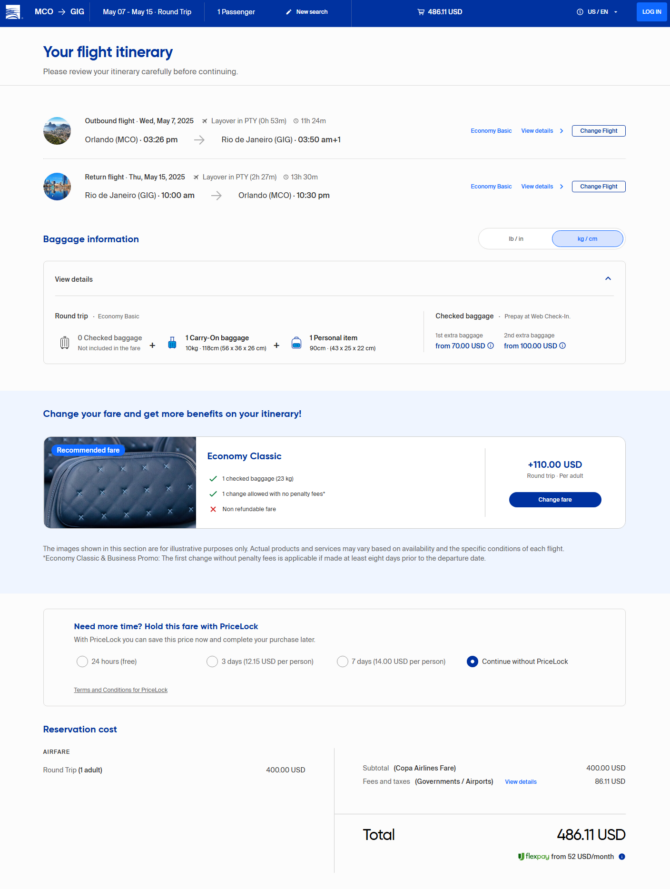Expand return flight details chevron
670x889 pixels.
(562, 187)
